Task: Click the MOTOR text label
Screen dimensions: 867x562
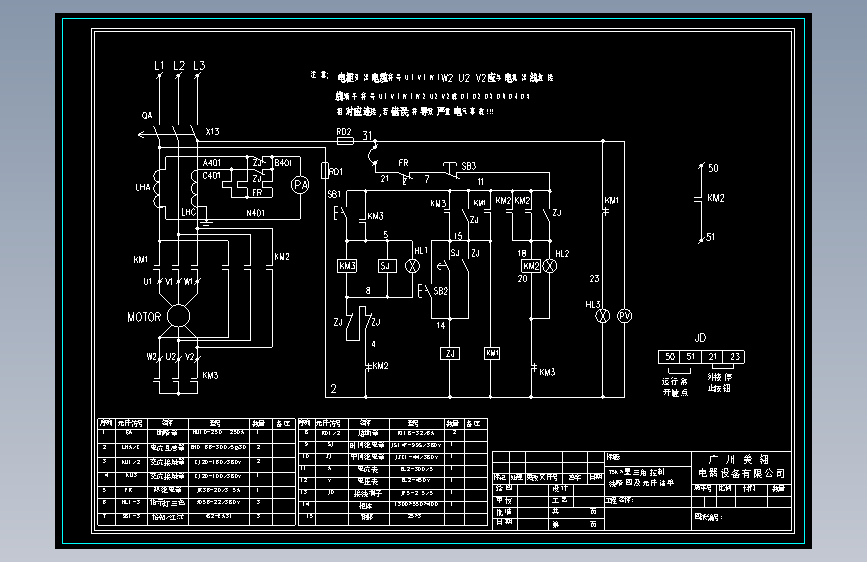Action: [144, 318]
